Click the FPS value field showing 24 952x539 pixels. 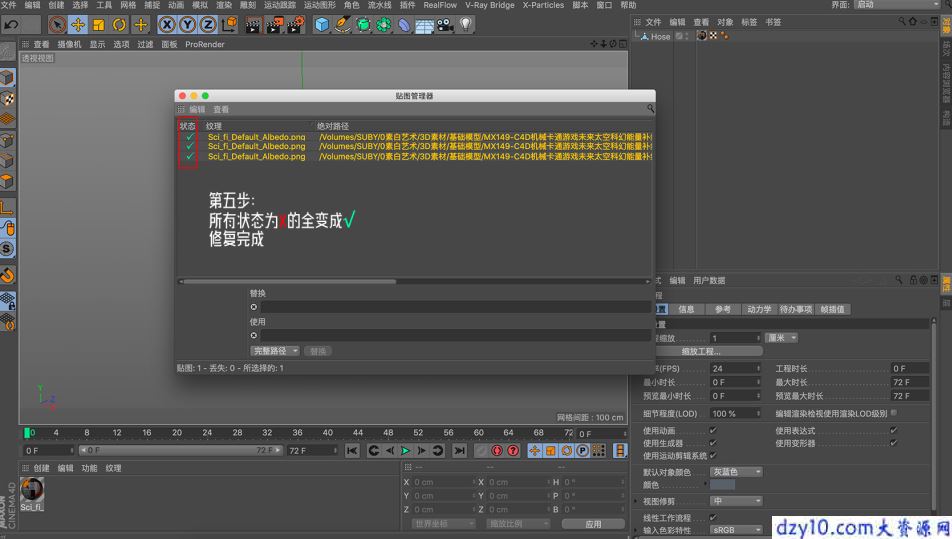pos(735,368)
